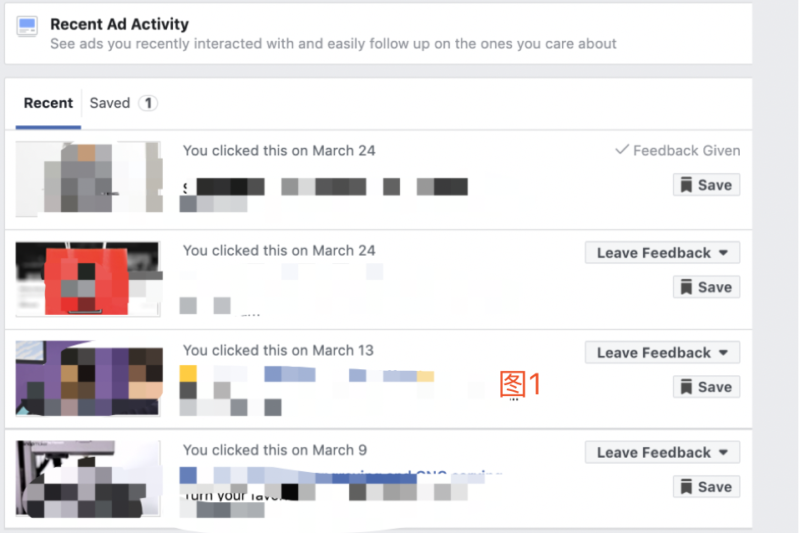Open the March 9 ad thumbnail
800x533 pixels.
point(88,478)
